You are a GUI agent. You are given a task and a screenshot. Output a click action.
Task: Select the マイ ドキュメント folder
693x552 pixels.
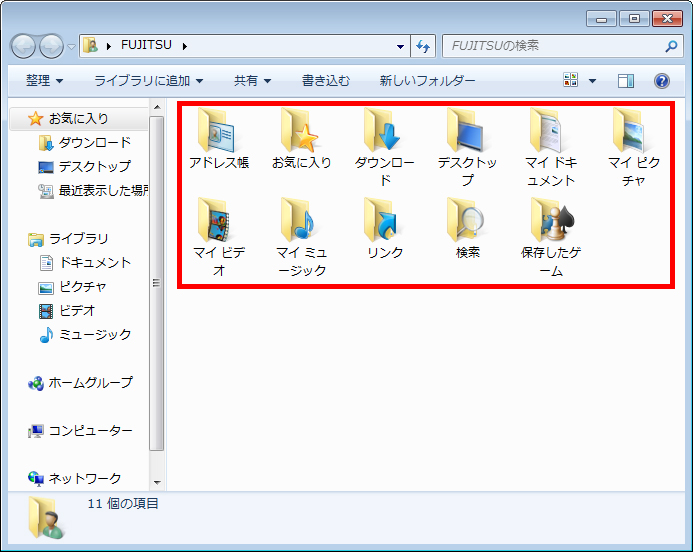tap(551, 148)
